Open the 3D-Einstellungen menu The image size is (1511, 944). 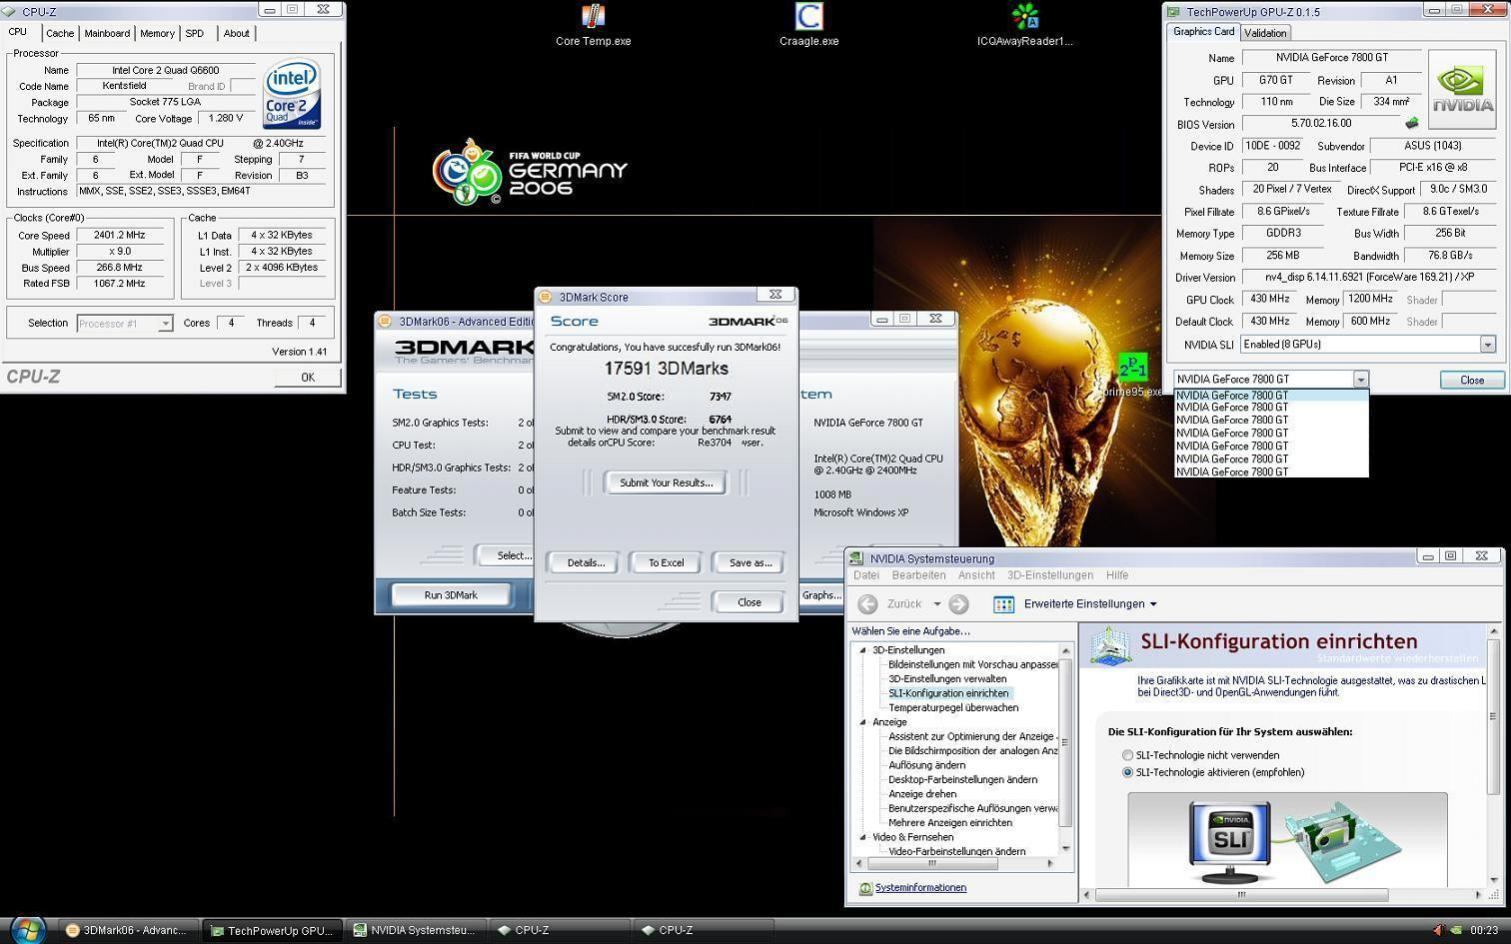tap(1050, 576)
